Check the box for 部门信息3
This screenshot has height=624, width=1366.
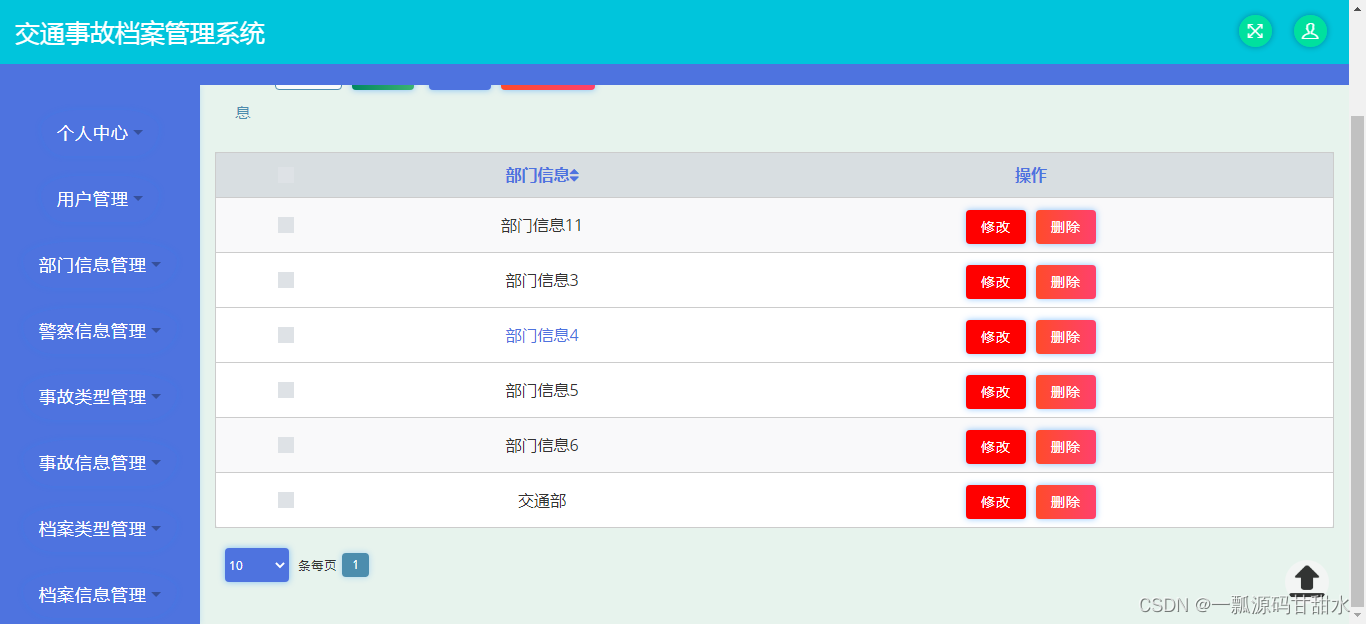click(286, 280)
